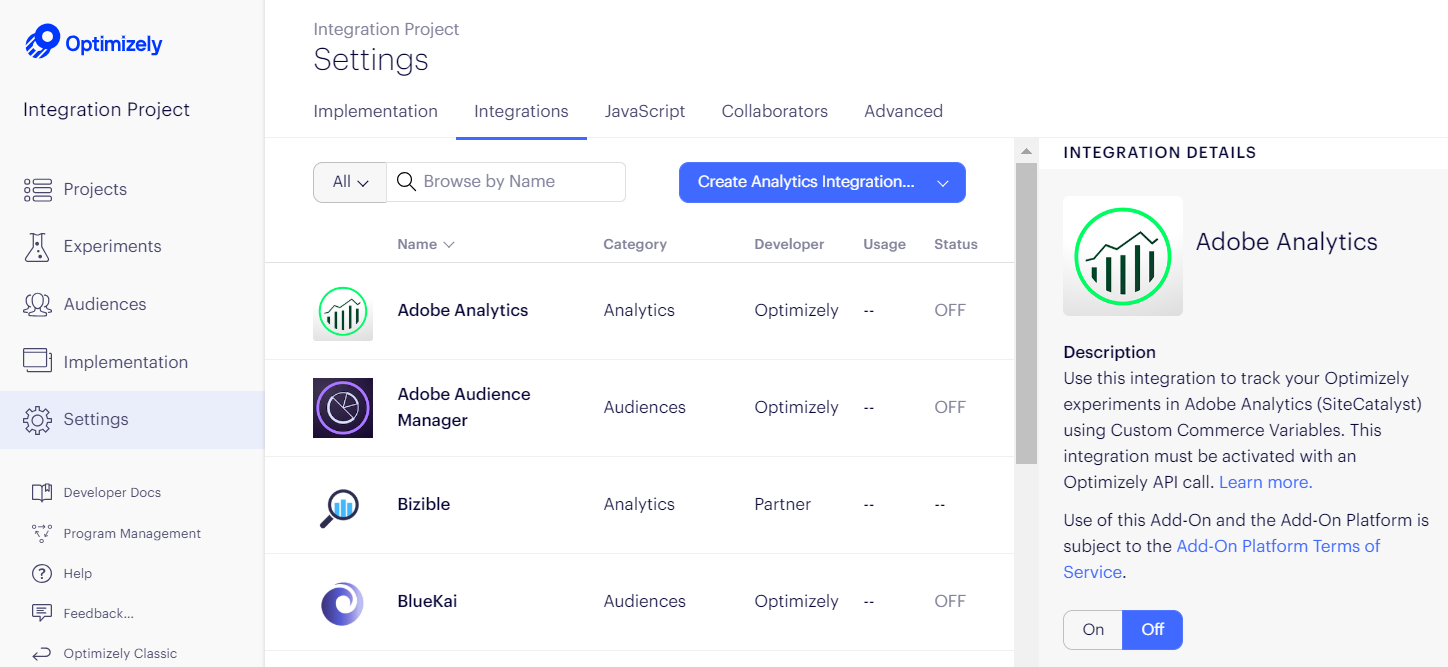Viewport: 1448px width, 667px height.
Task: Click the integrations list scrollbar thumb
Action: click(x=1026, y=313)
